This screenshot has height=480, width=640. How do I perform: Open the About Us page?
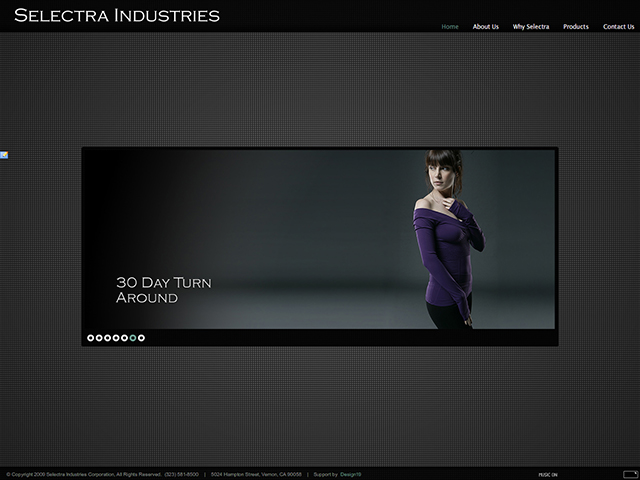click(485, 27)
